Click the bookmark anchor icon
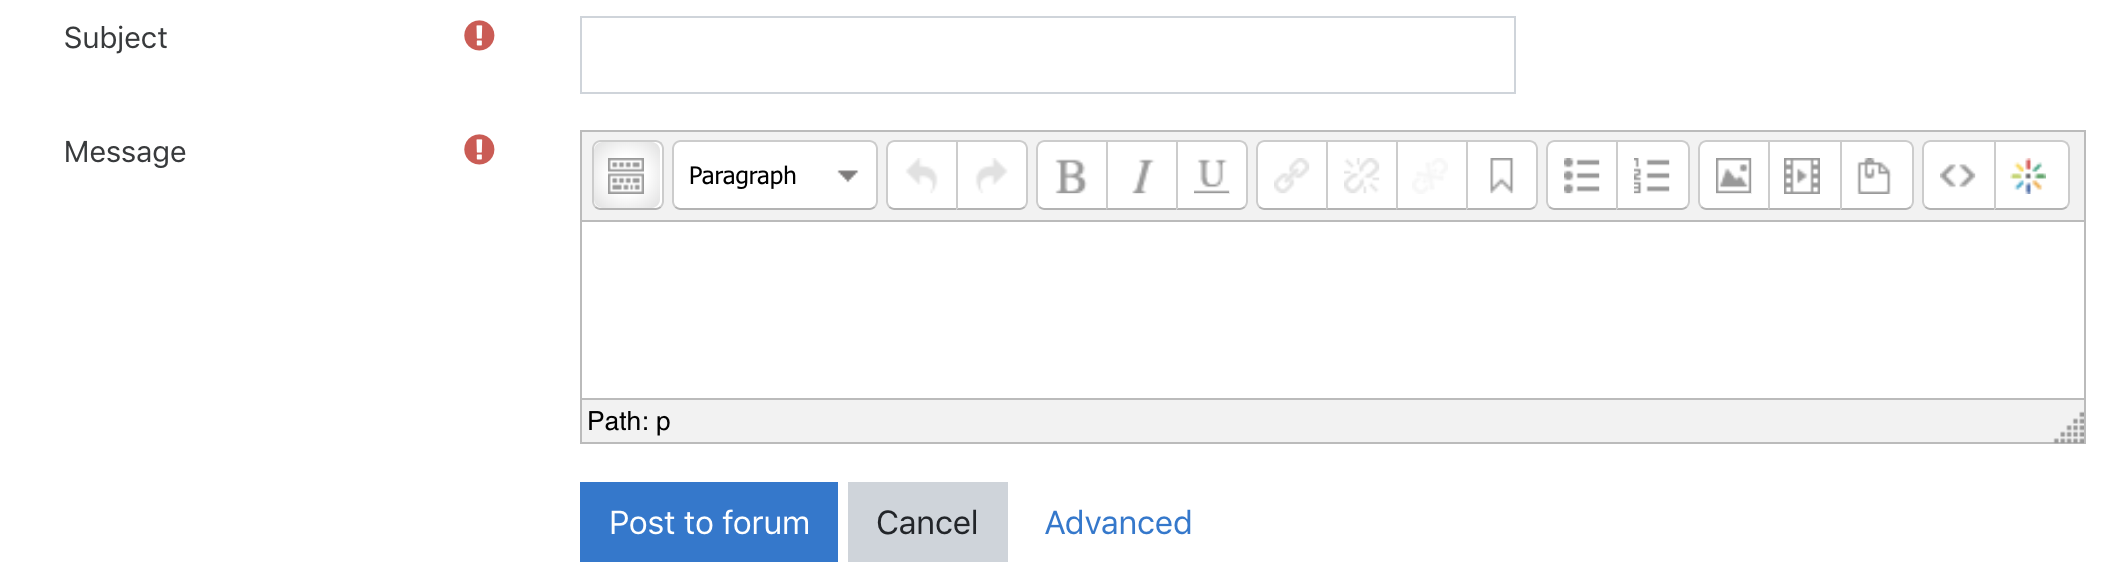The image size is (2112, 578). (1502, 175)
